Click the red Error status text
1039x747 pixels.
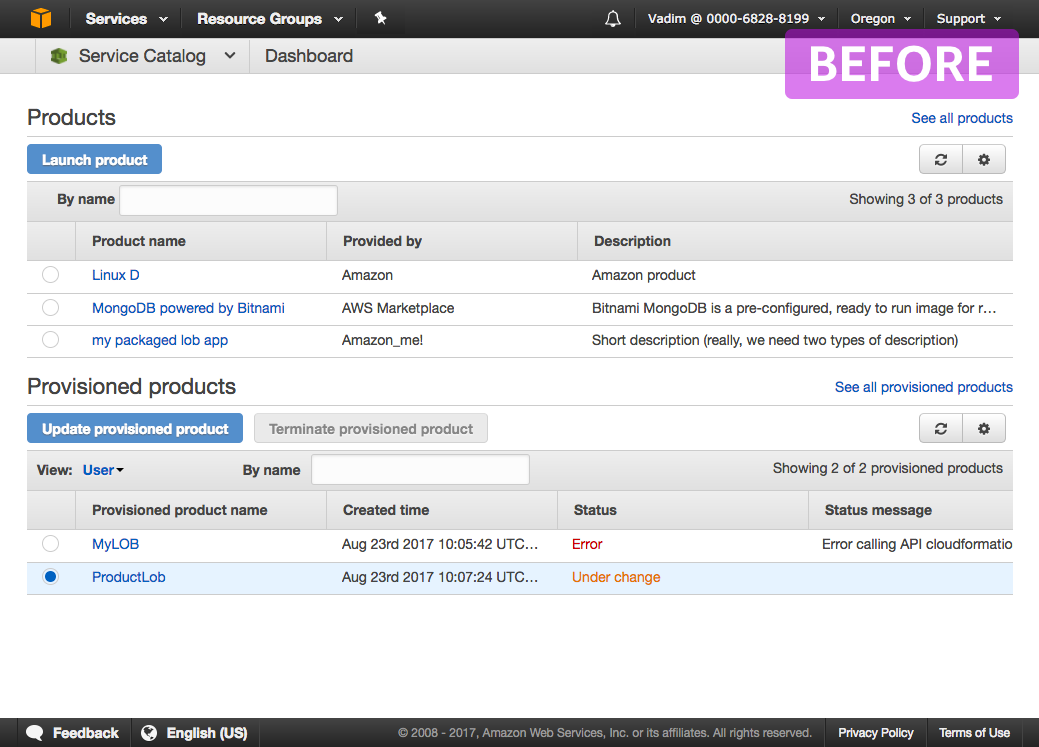(x=587, y=544)
